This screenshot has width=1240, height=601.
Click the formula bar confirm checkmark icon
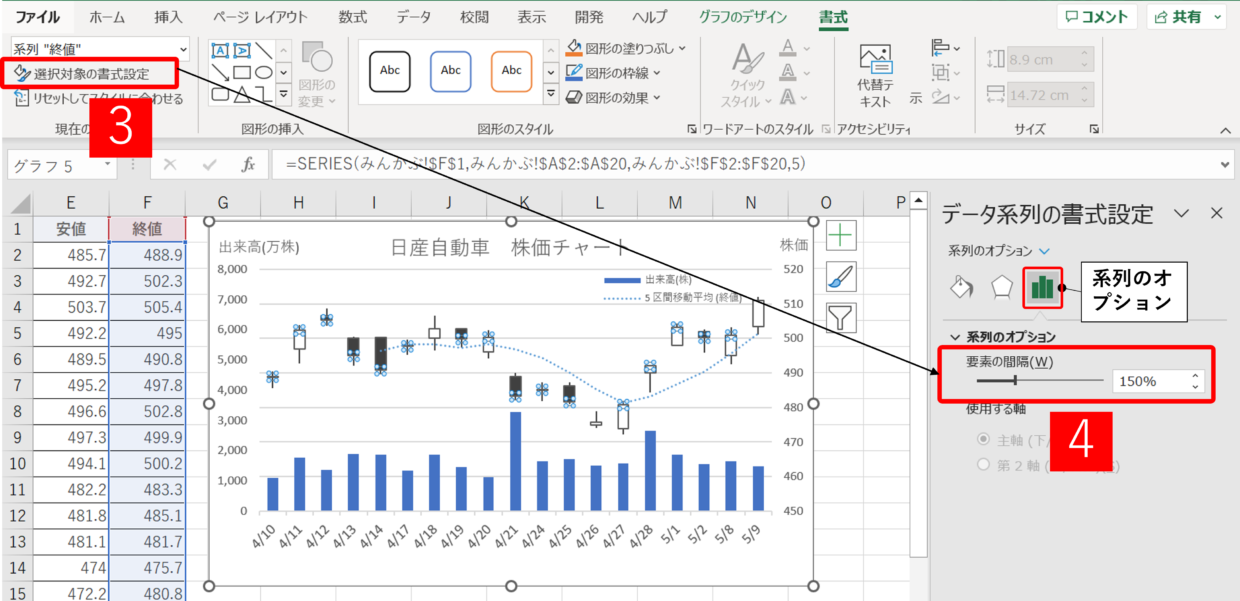pyautogui.click(x=209, y=164)
